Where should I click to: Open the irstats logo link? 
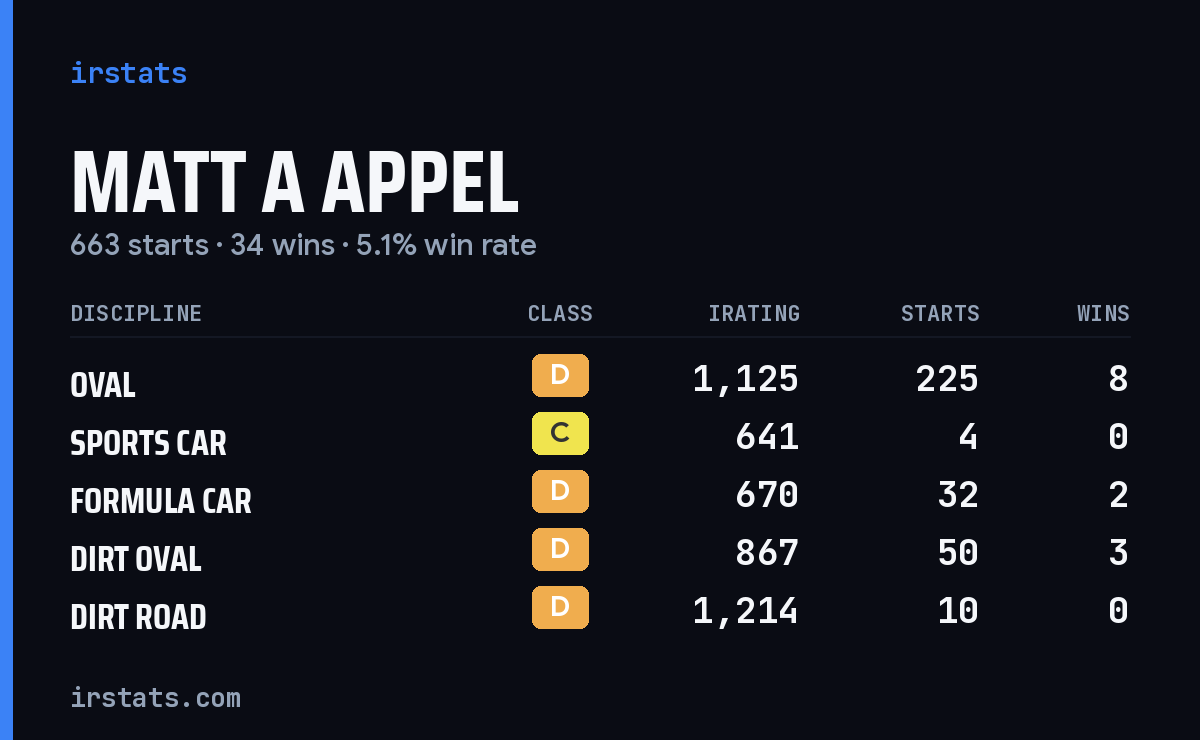[128, 73]
